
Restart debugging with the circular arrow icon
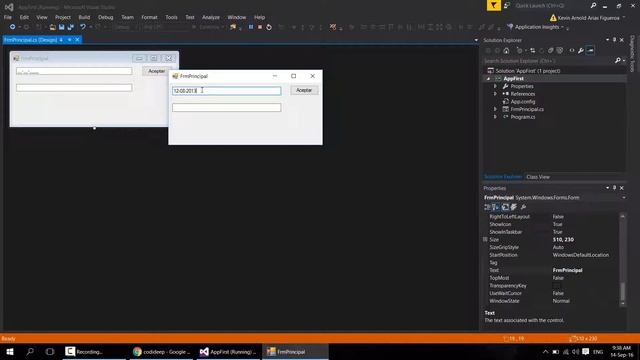[x=269, y=27]
